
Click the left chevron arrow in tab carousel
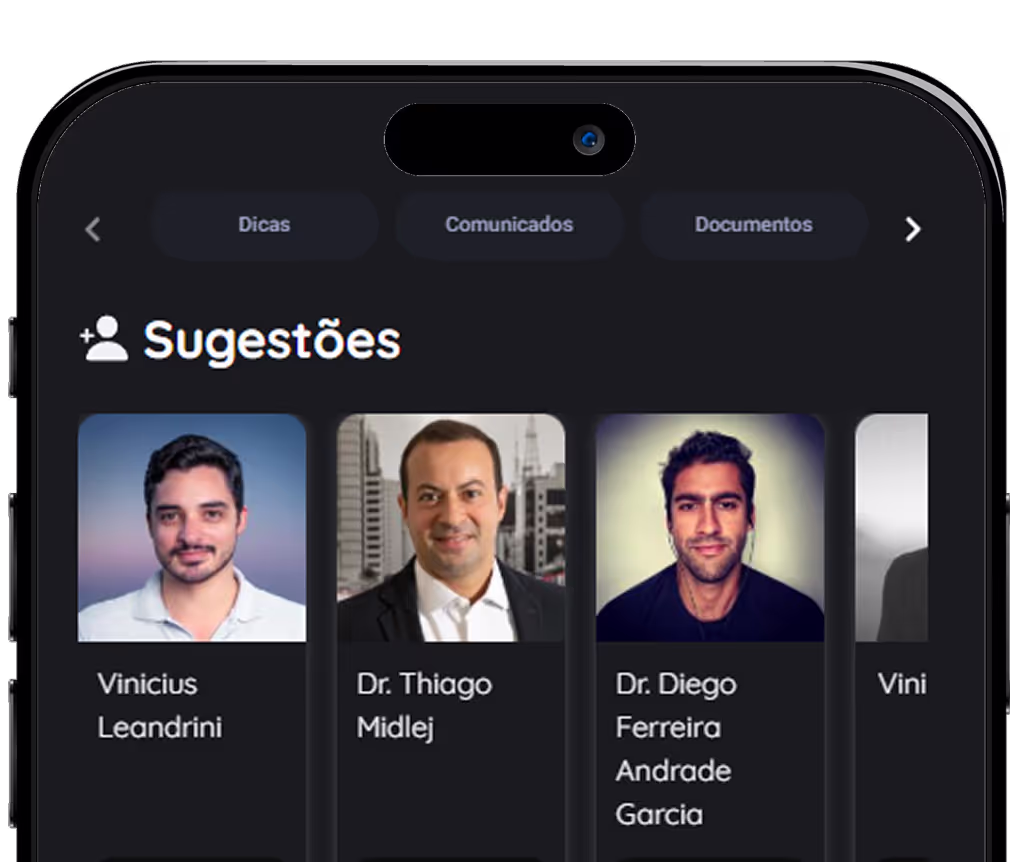pyautogui.click(x=93, y=229)
